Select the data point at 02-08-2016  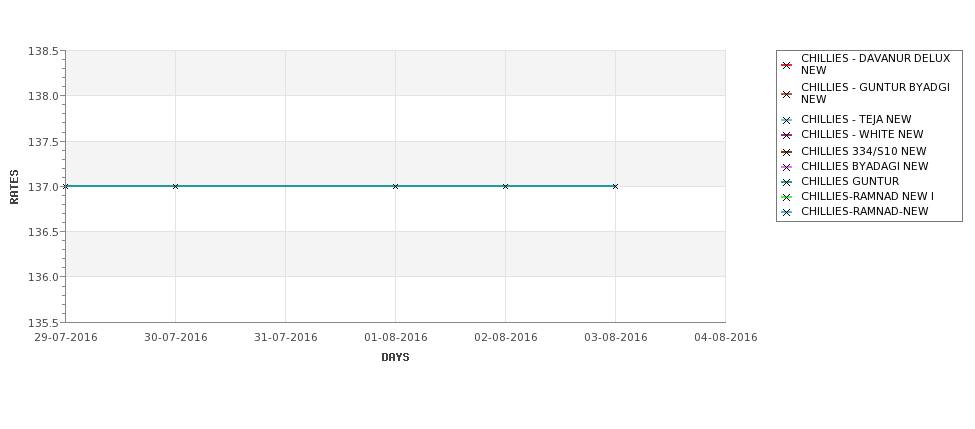[x=506, y=186]
